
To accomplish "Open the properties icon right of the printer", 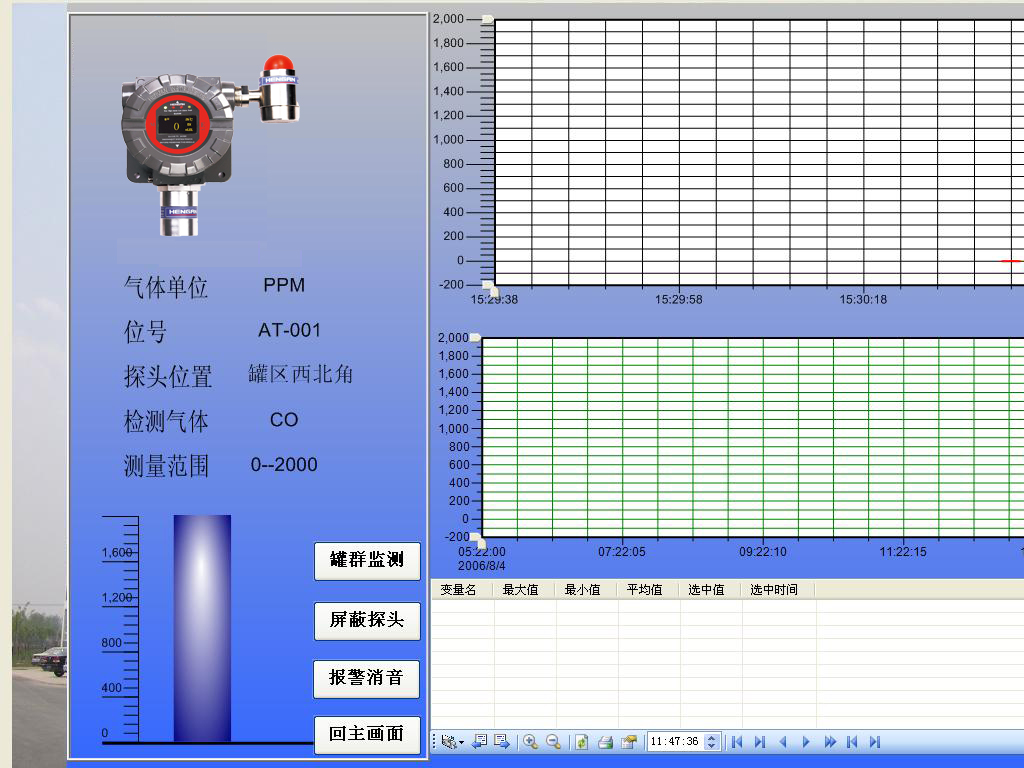I will click(628, 742).
